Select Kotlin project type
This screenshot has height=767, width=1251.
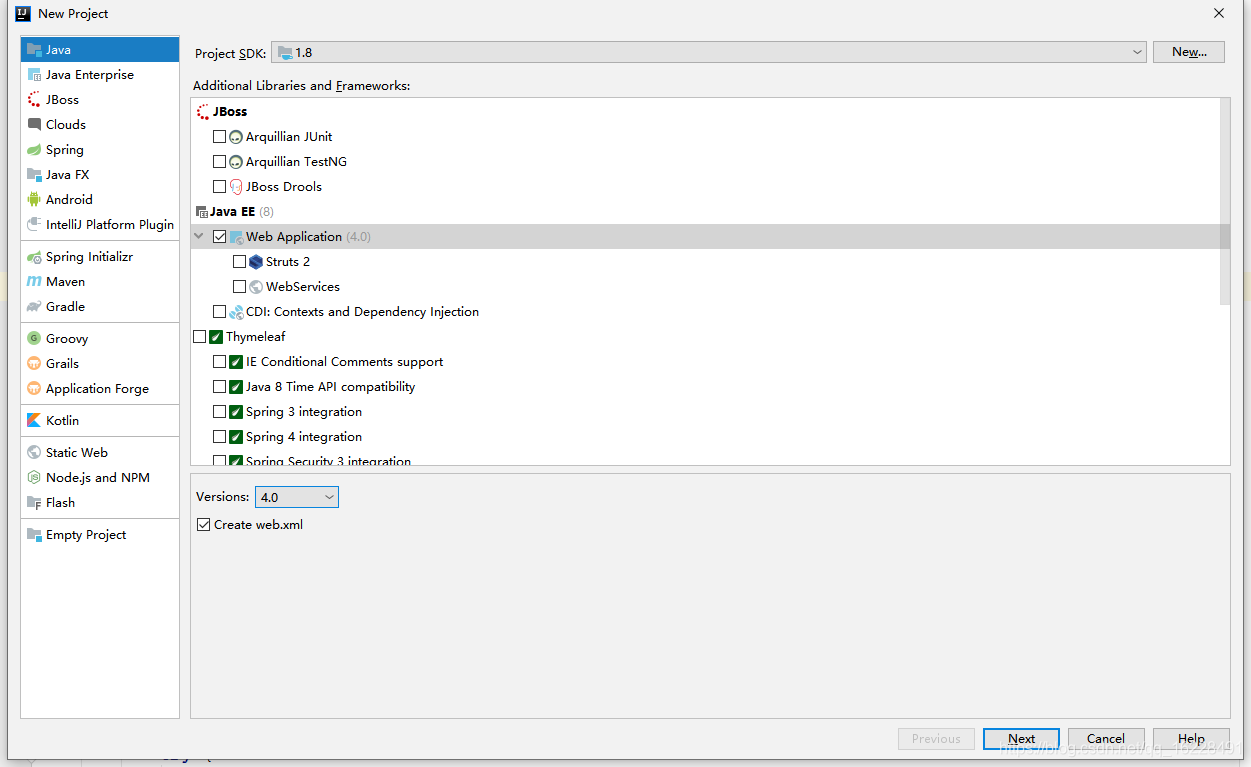99,420
